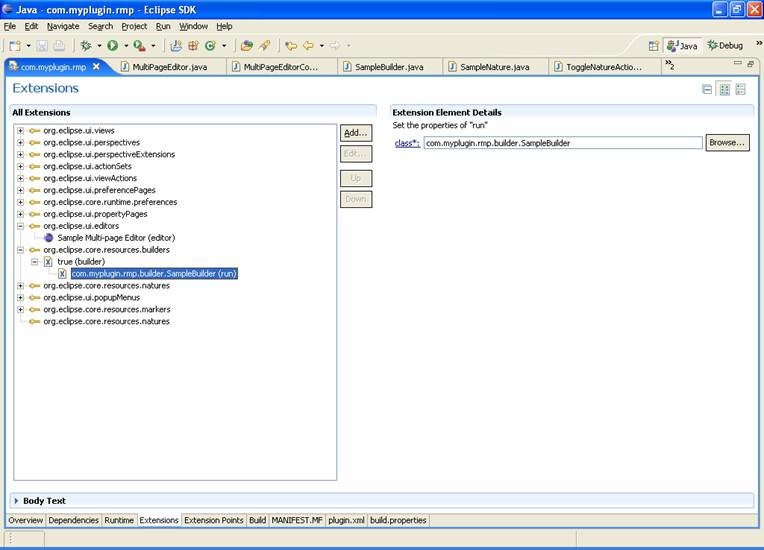Expand org.eclipse.ui.popupMenus node

(20, 298)
